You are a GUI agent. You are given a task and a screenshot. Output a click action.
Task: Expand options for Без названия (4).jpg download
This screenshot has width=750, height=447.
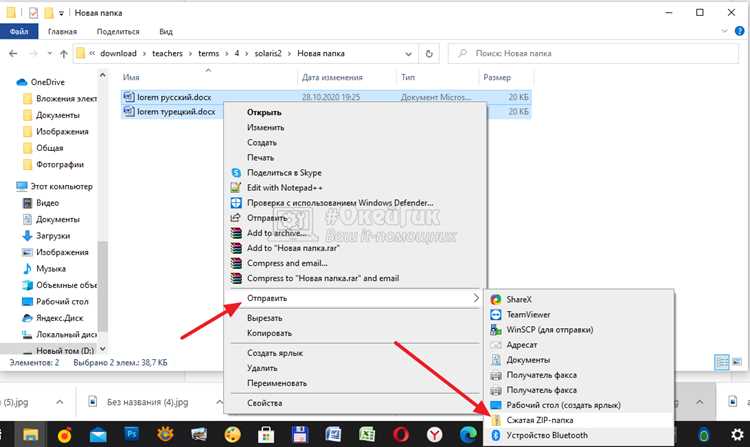(219, 402)
